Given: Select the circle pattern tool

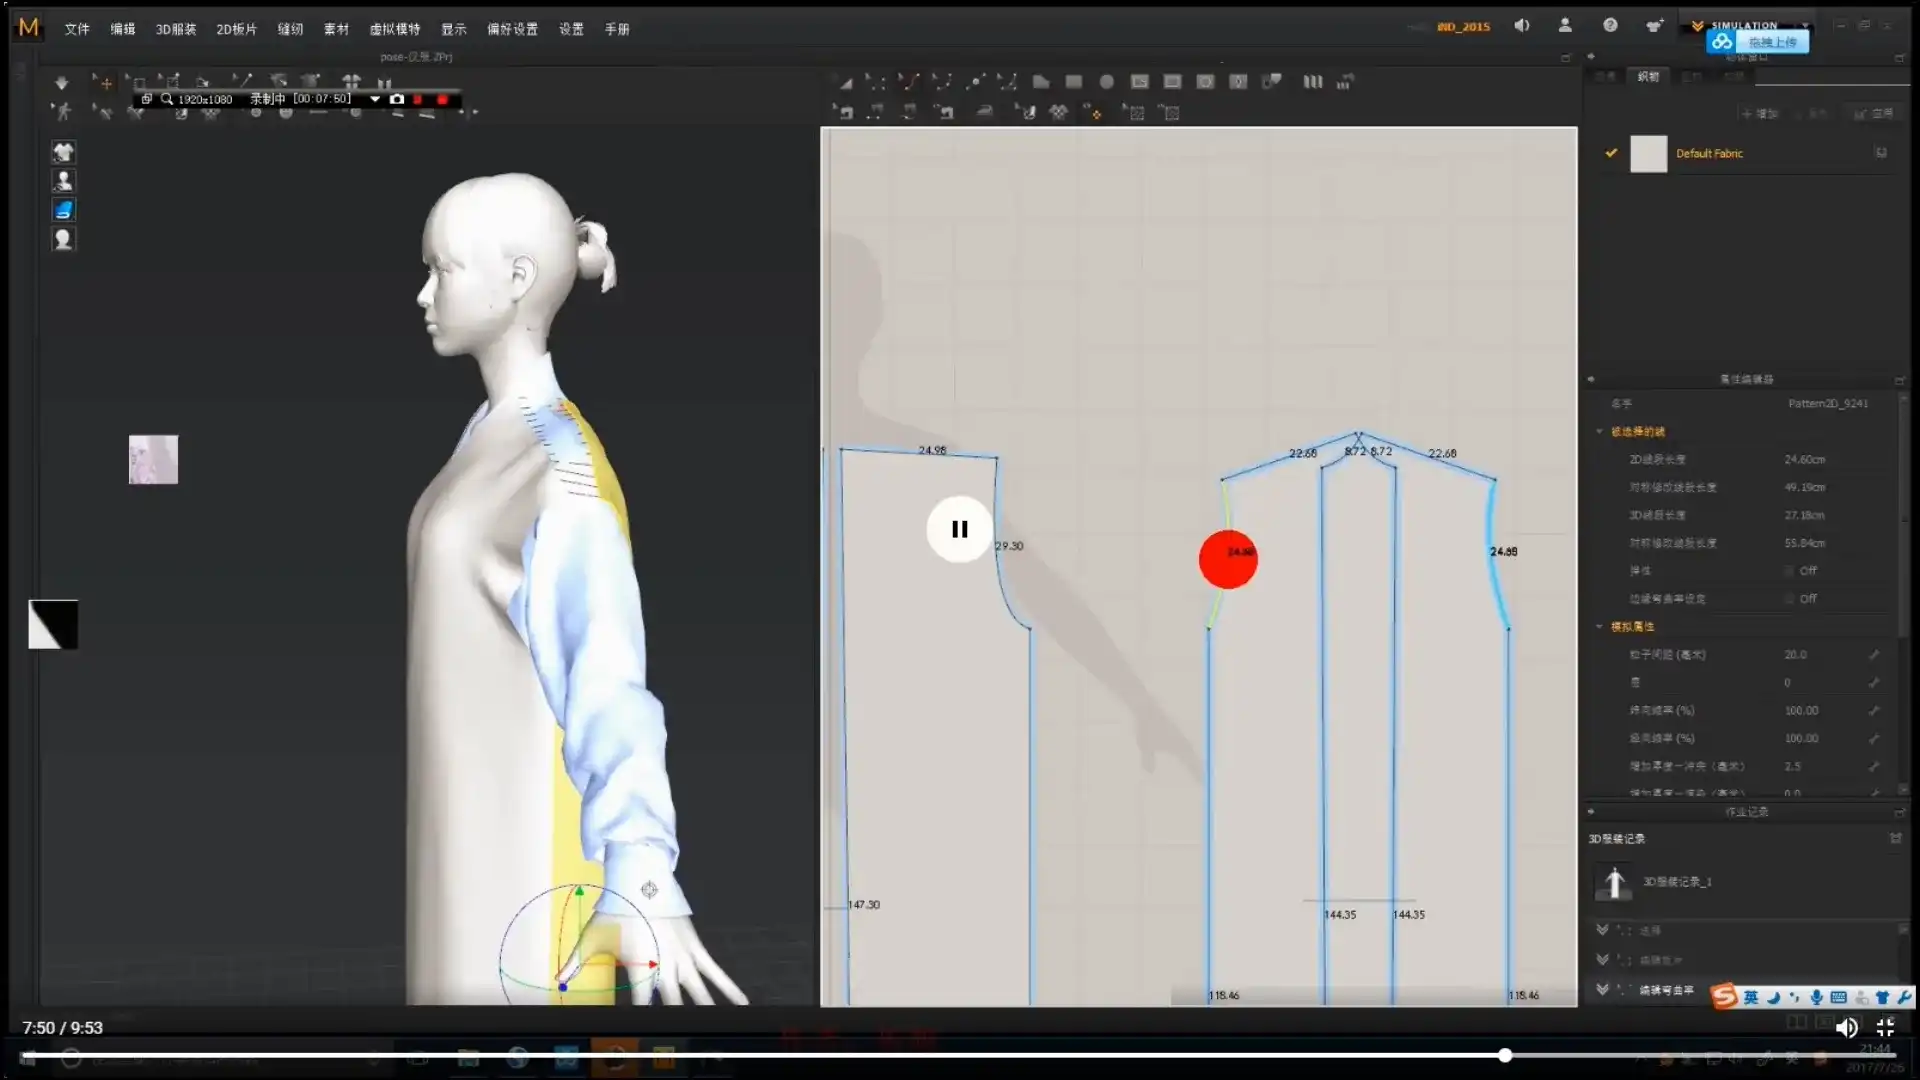Looking at the screenshot, I should tap(1107, 82).
